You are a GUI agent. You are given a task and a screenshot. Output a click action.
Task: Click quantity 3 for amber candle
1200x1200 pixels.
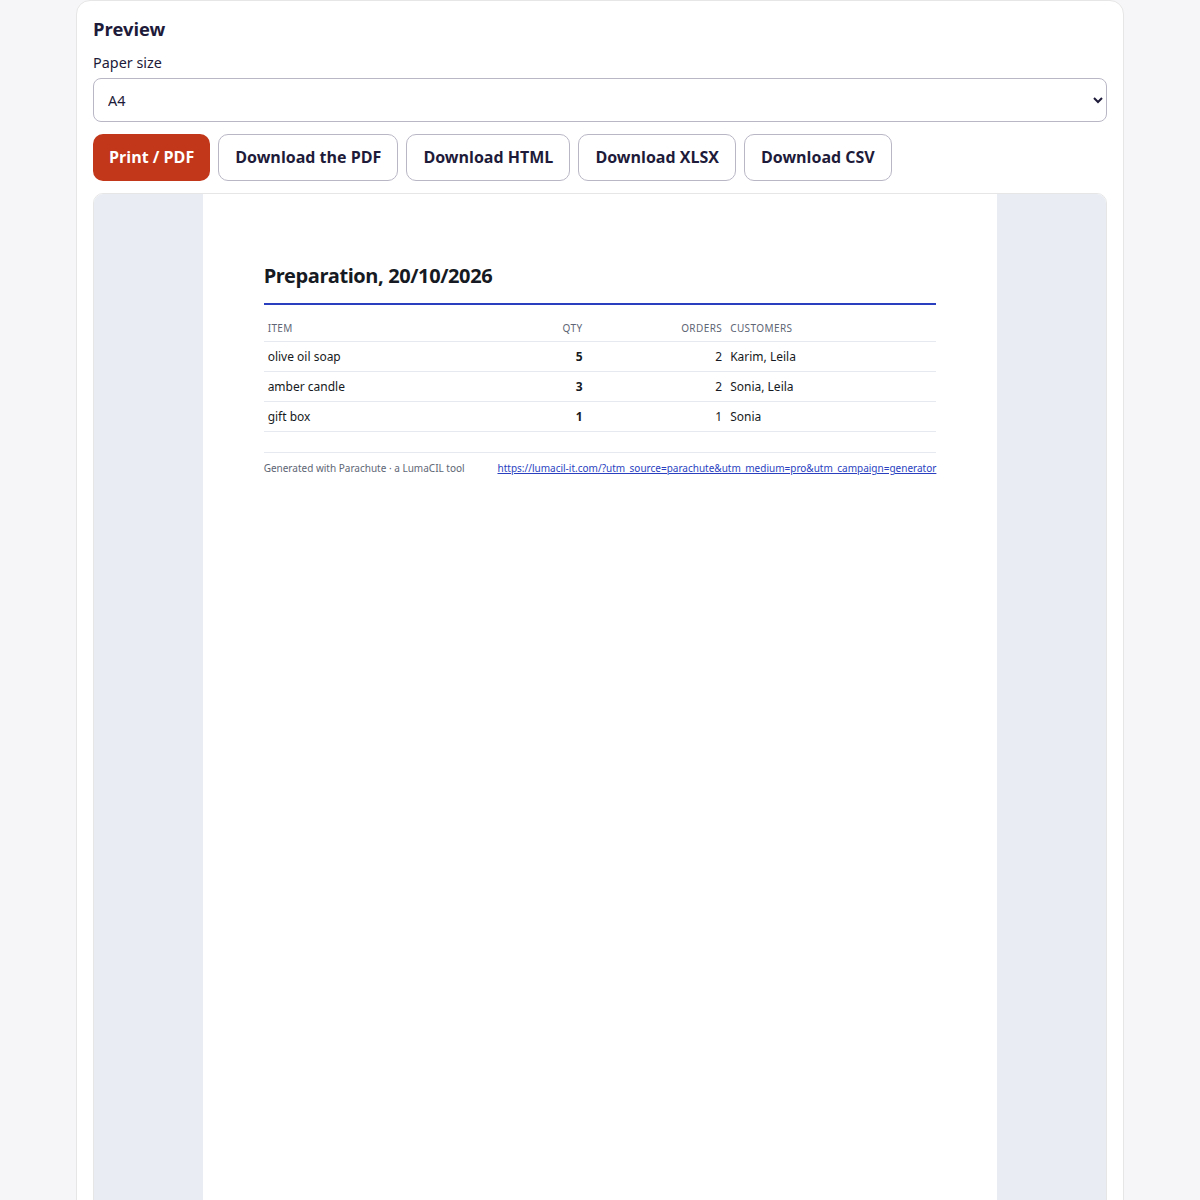tap(579, 387)
